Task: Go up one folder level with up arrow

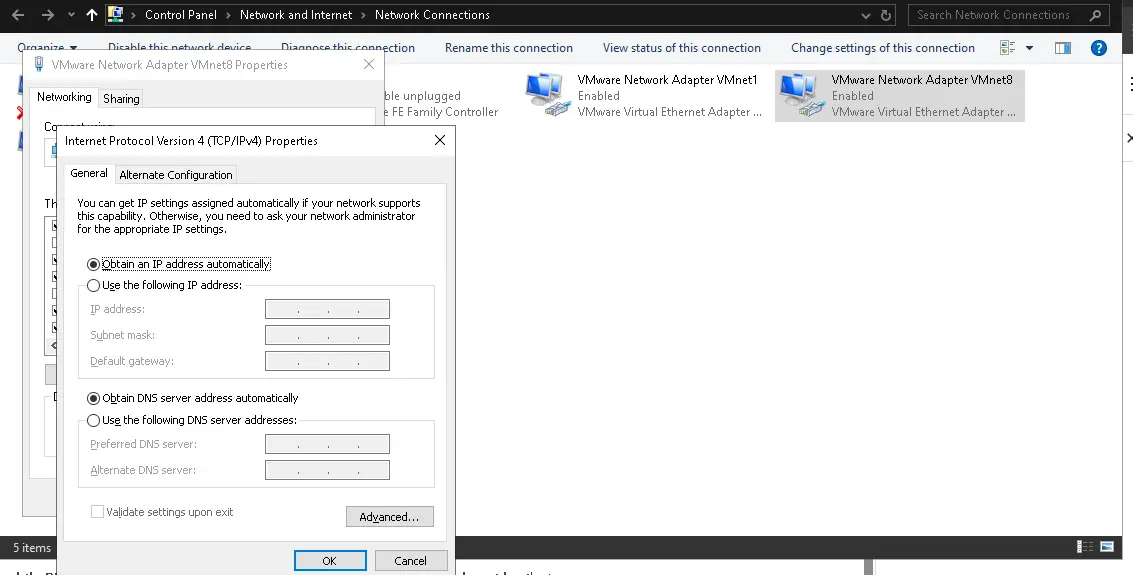Action: (92, 15)
